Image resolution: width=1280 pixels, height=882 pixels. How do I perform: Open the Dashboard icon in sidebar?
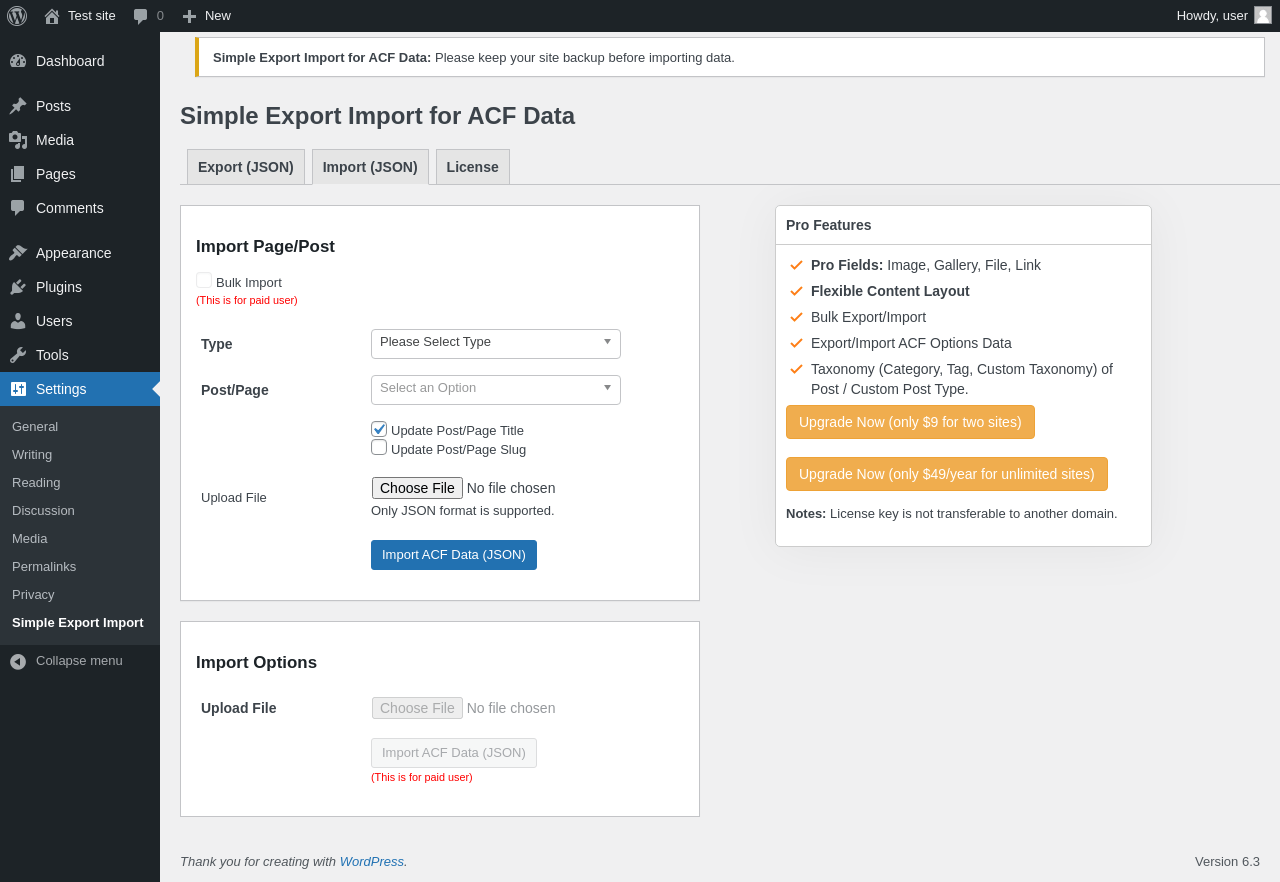pos(18,61)
